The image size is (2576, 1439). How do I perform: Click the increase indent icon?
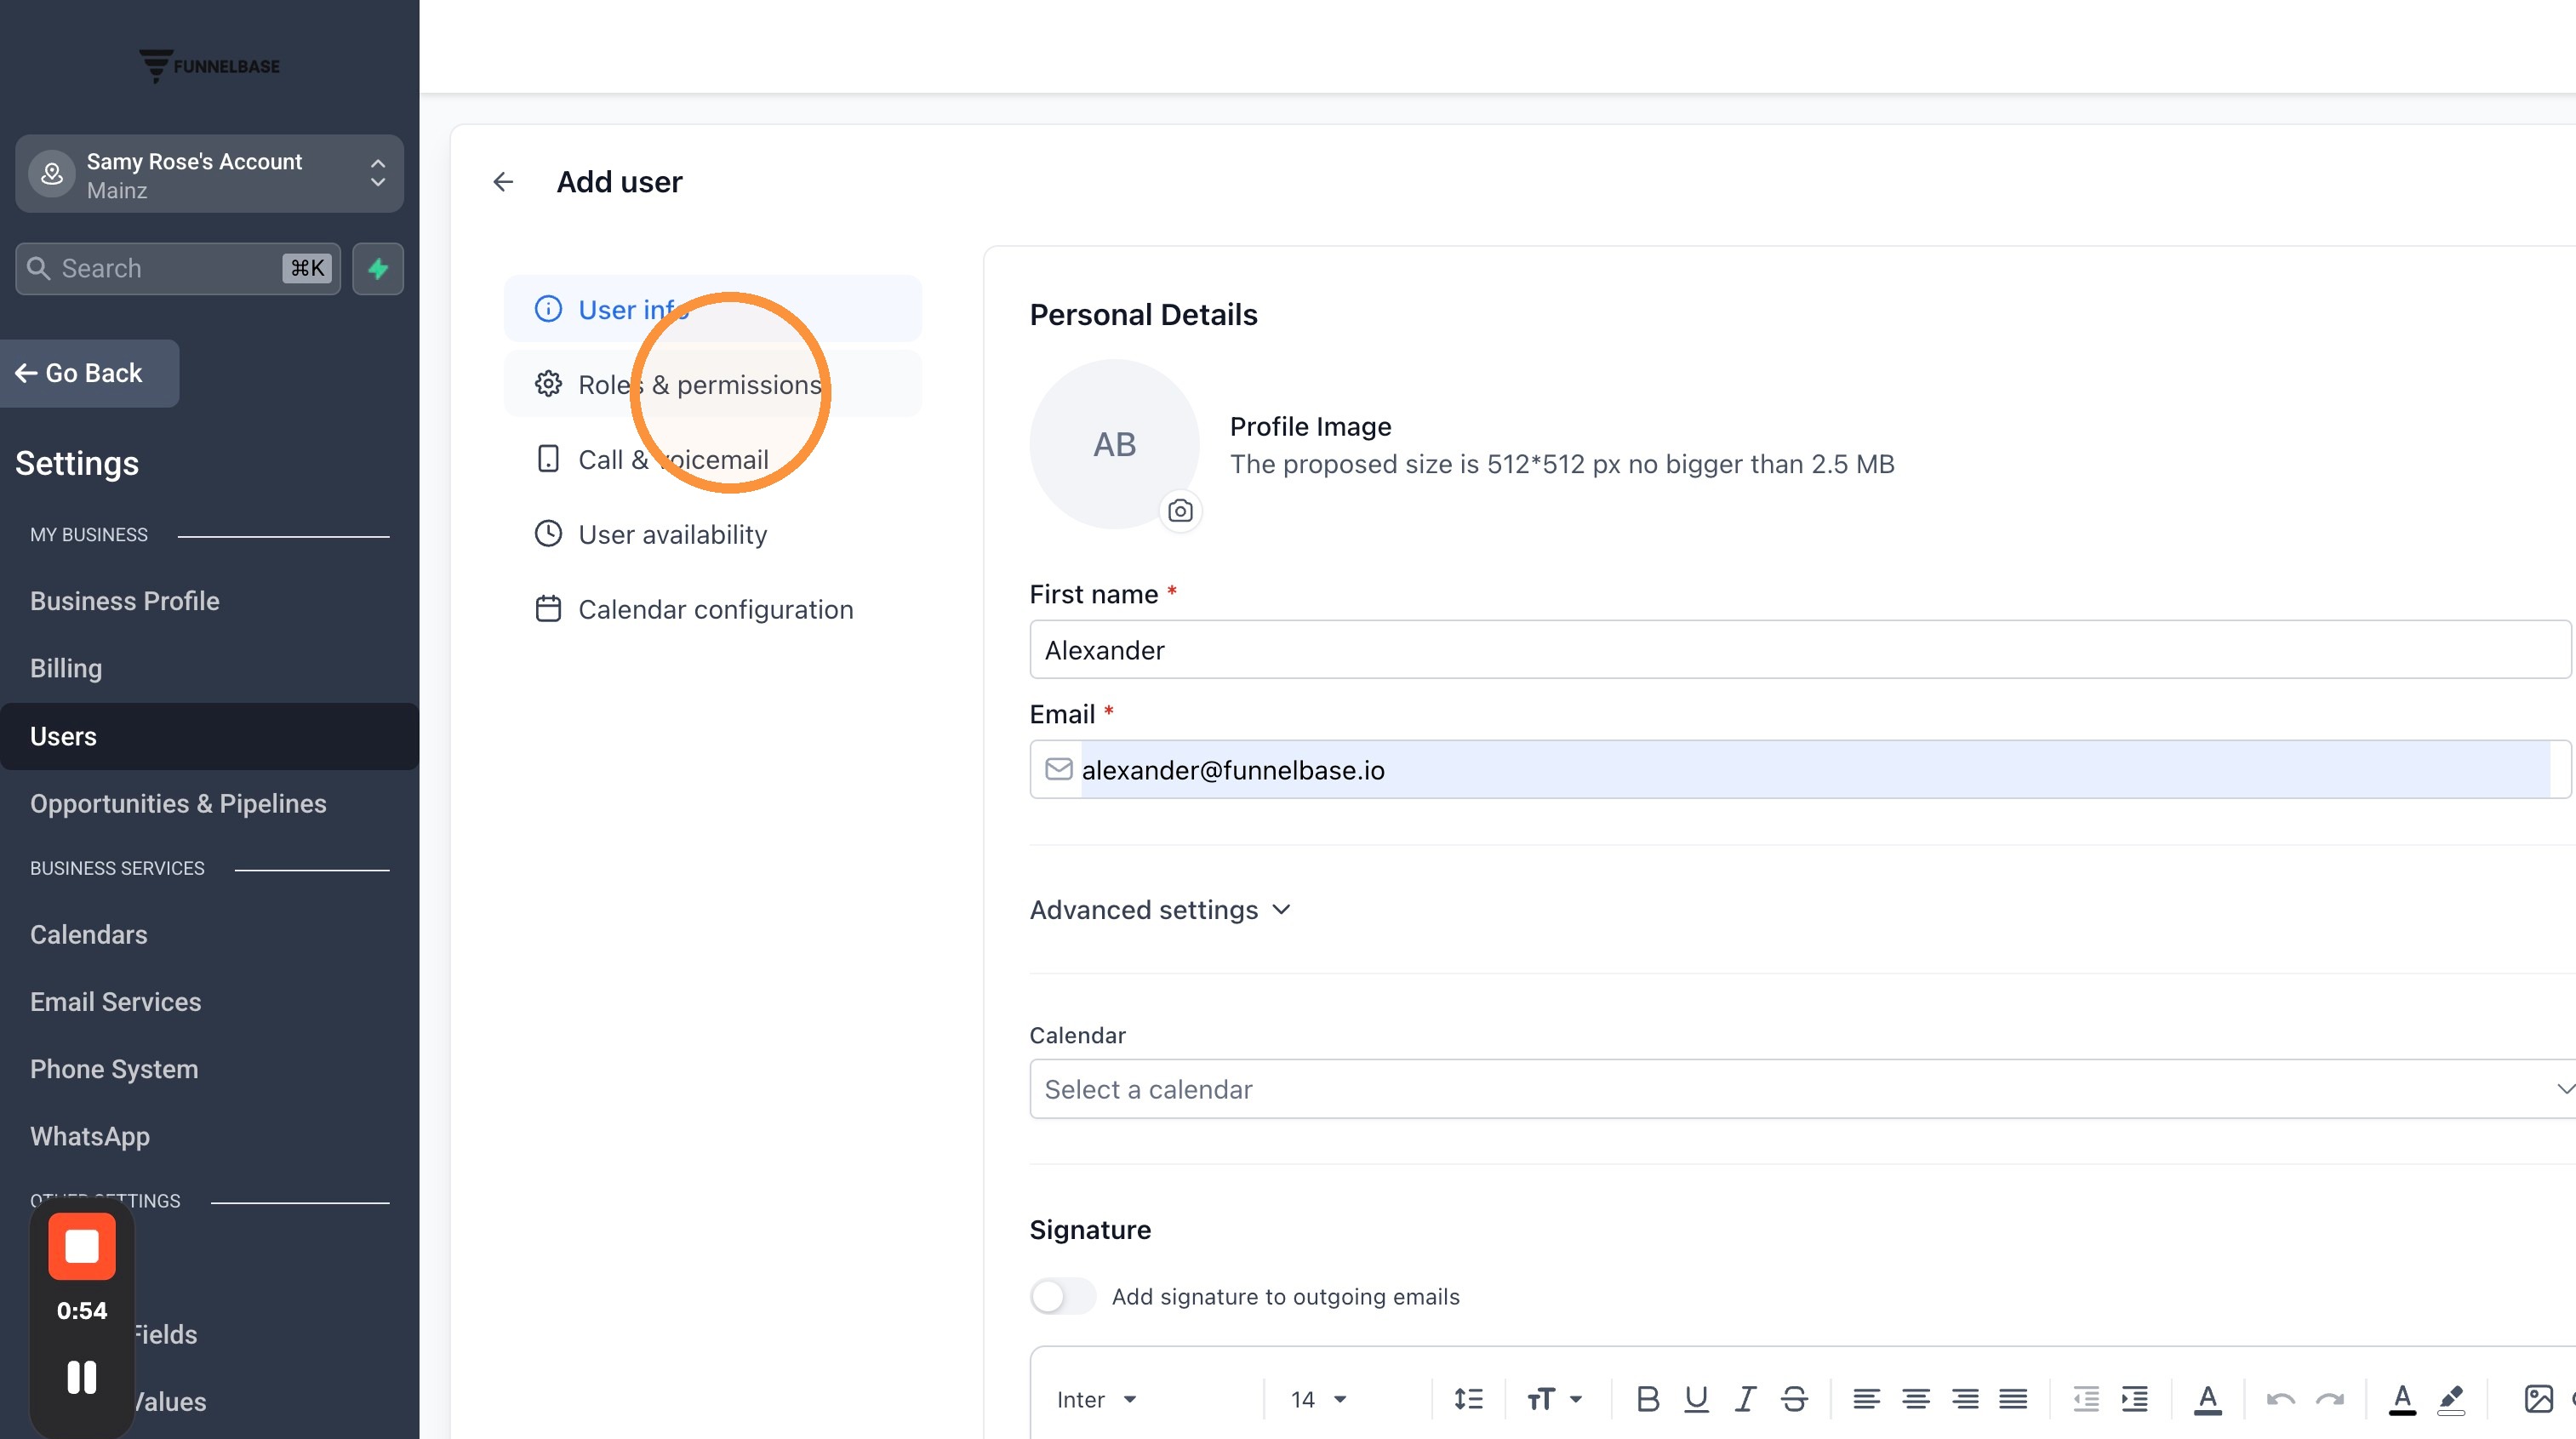pyautogui.click(x=2135, y=1399)
